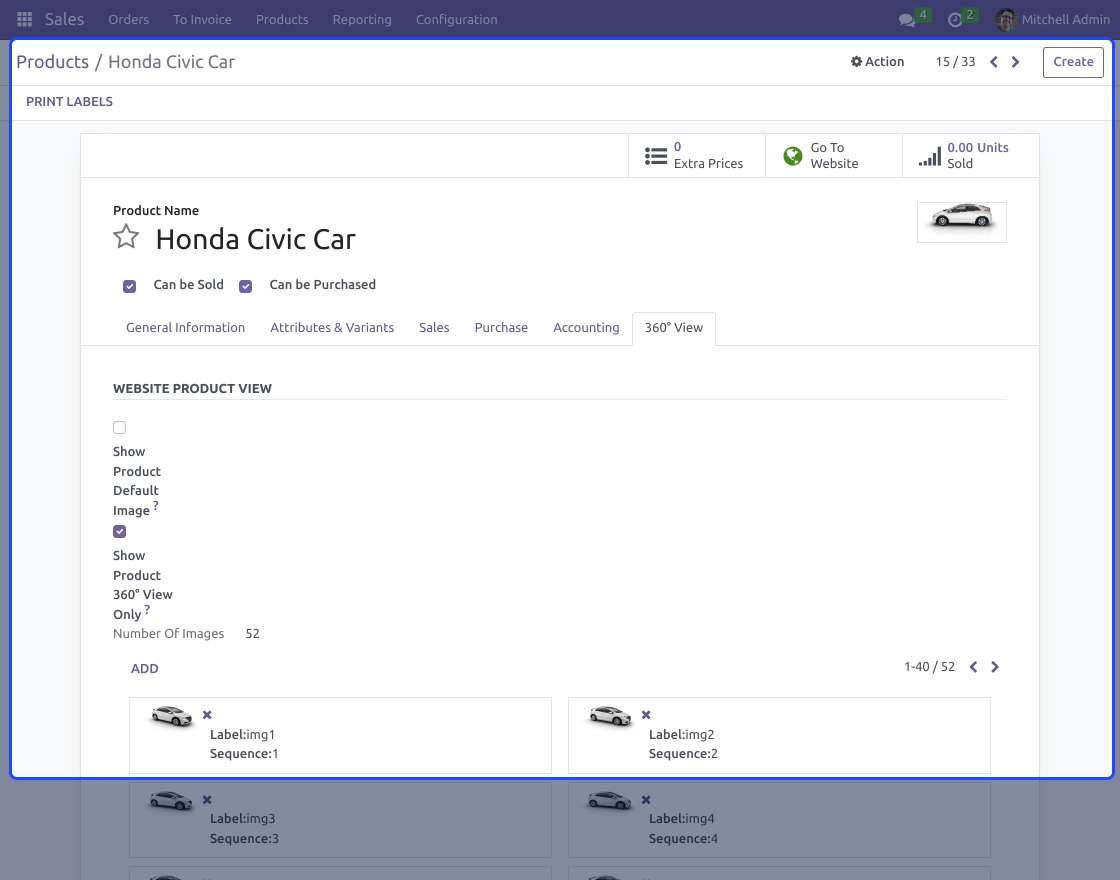This screenshot has width=1120, height=880.
Task: Click the Sales app title
Action: point(64,19)
